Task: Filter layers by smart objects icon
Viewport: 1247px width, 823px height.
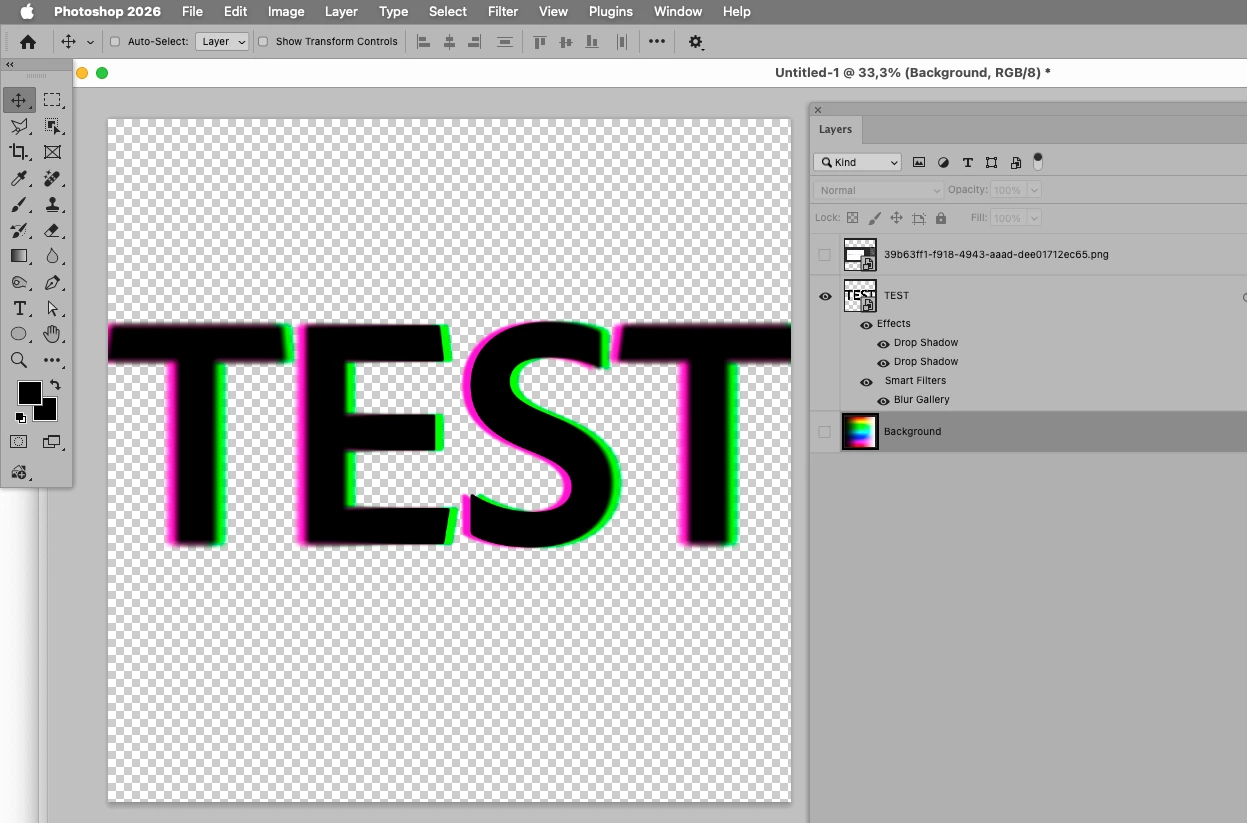Action: point(1016,162)
